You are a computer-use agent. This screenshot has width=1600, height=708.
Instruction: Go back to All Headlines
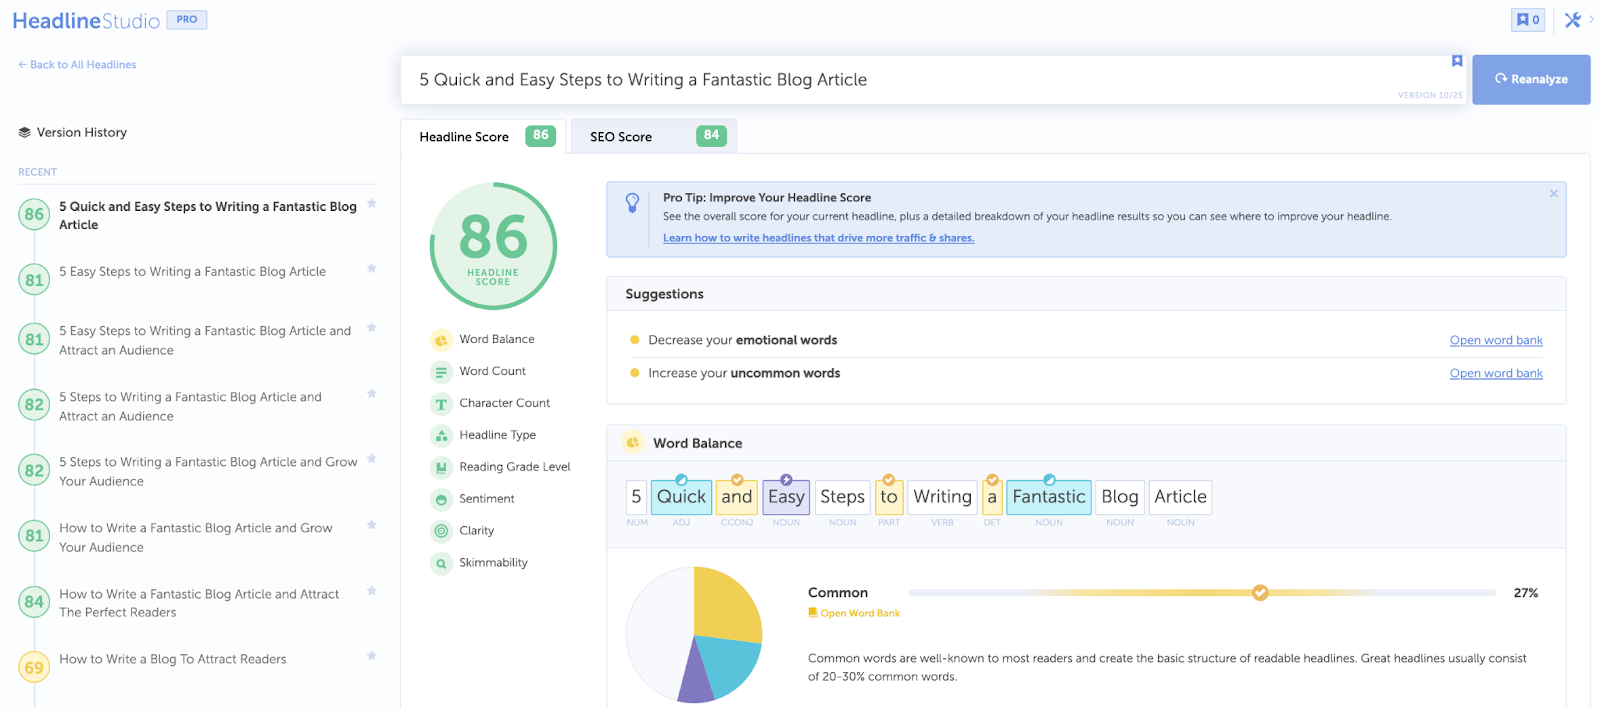[x=77, y=65]
